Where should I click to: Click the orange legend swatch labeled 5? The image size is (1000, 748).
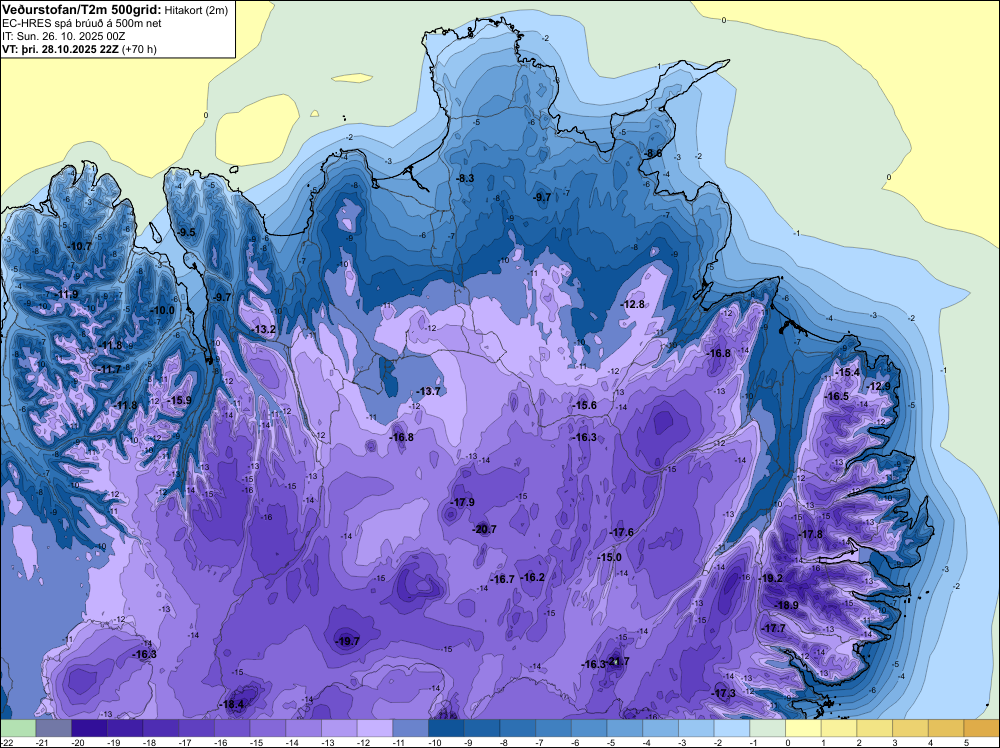(982, 728)
